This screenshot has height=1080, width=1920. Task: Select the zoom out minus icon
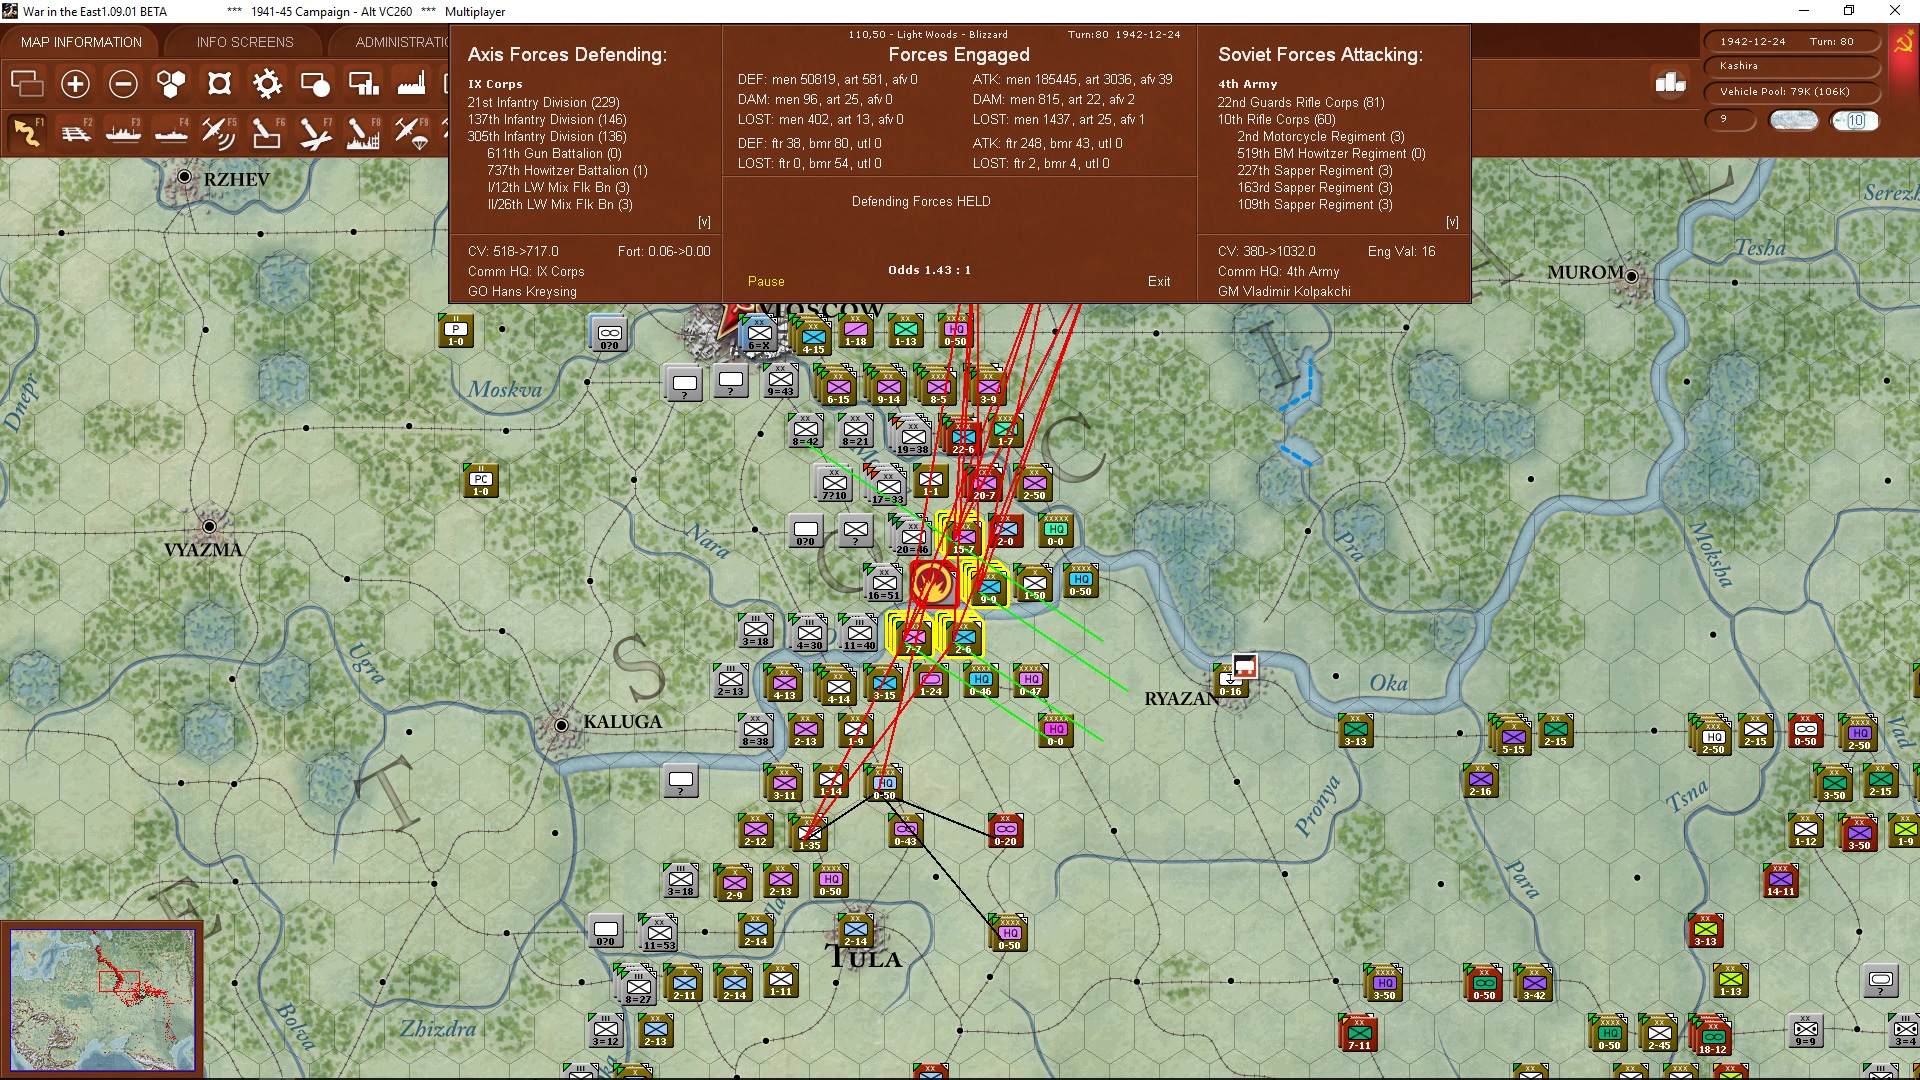point(123,84)
